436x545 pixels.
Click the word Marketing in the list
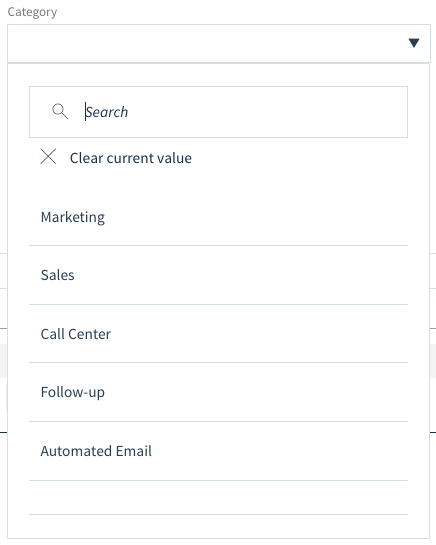click(73, 218)
